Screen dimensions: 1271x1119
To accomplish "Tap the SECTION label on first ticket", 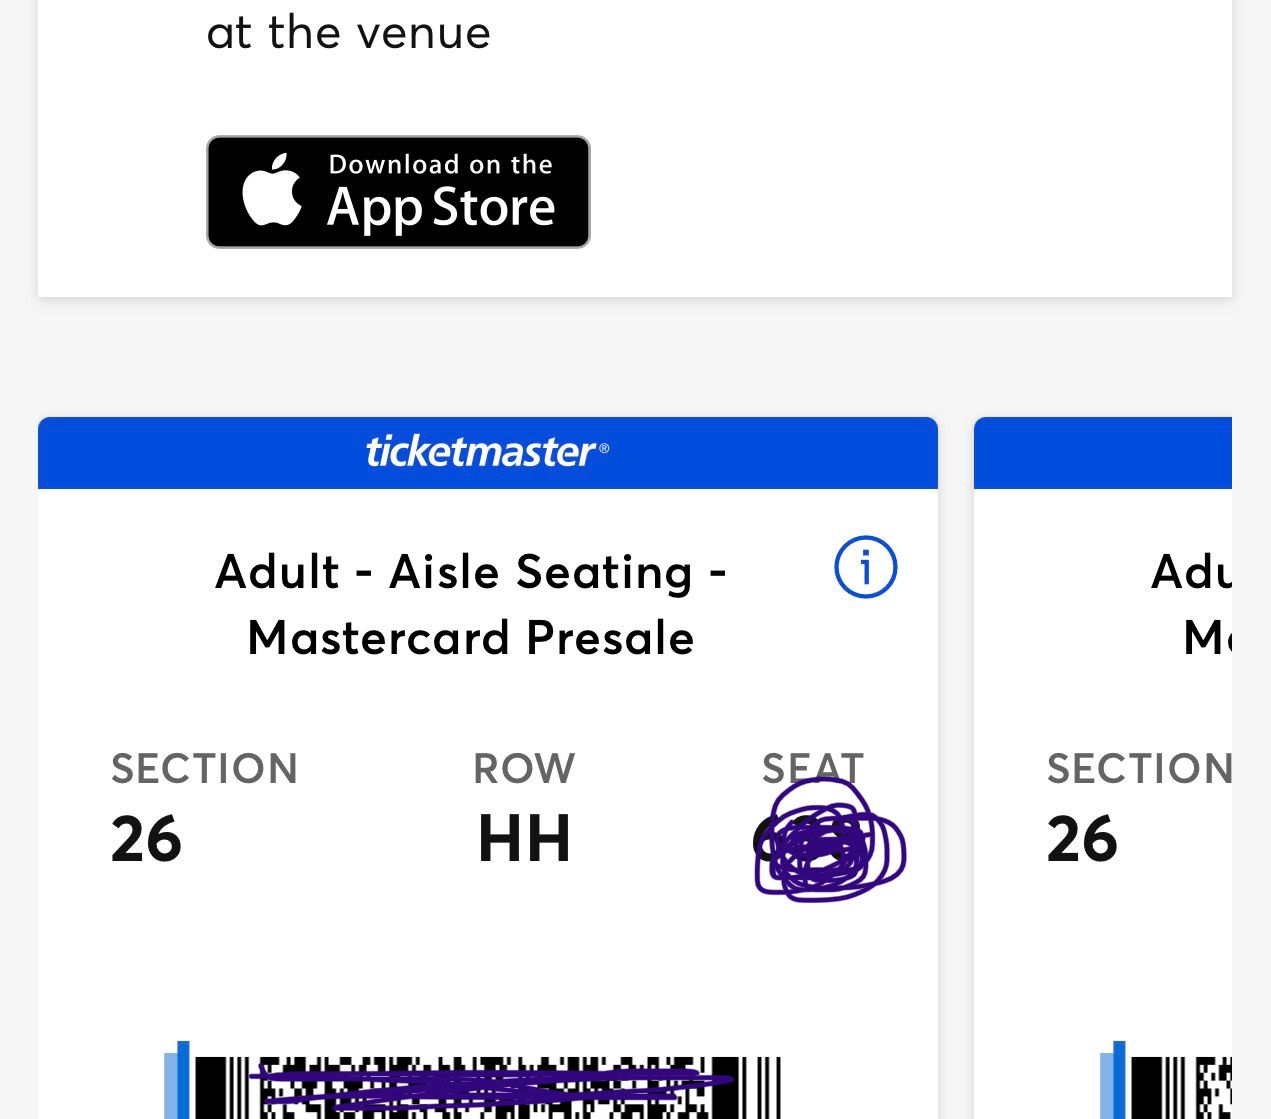I will (x=204, y=769).
